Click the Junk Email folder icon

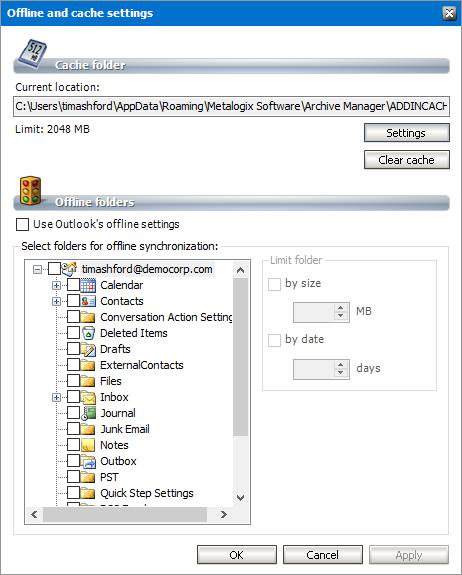(x=88, y=429)
